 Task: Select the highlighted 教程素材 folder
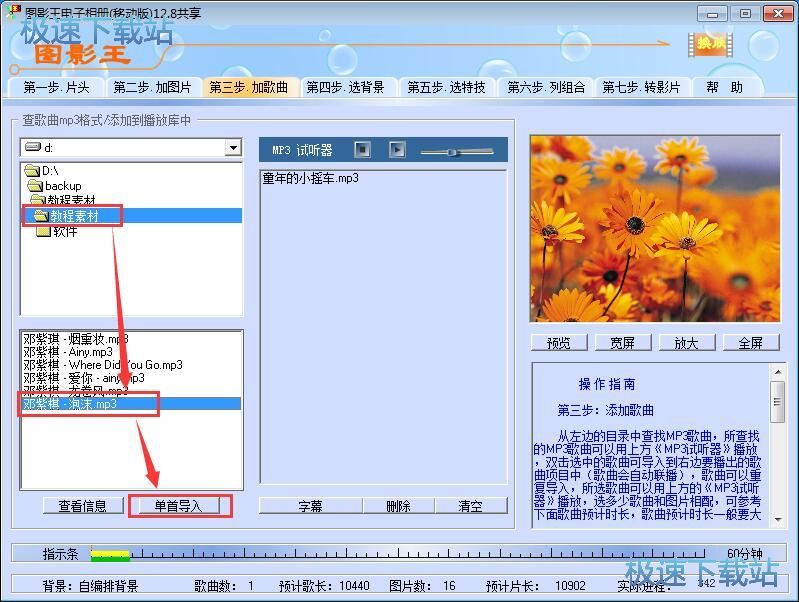(x=131, y=216)
